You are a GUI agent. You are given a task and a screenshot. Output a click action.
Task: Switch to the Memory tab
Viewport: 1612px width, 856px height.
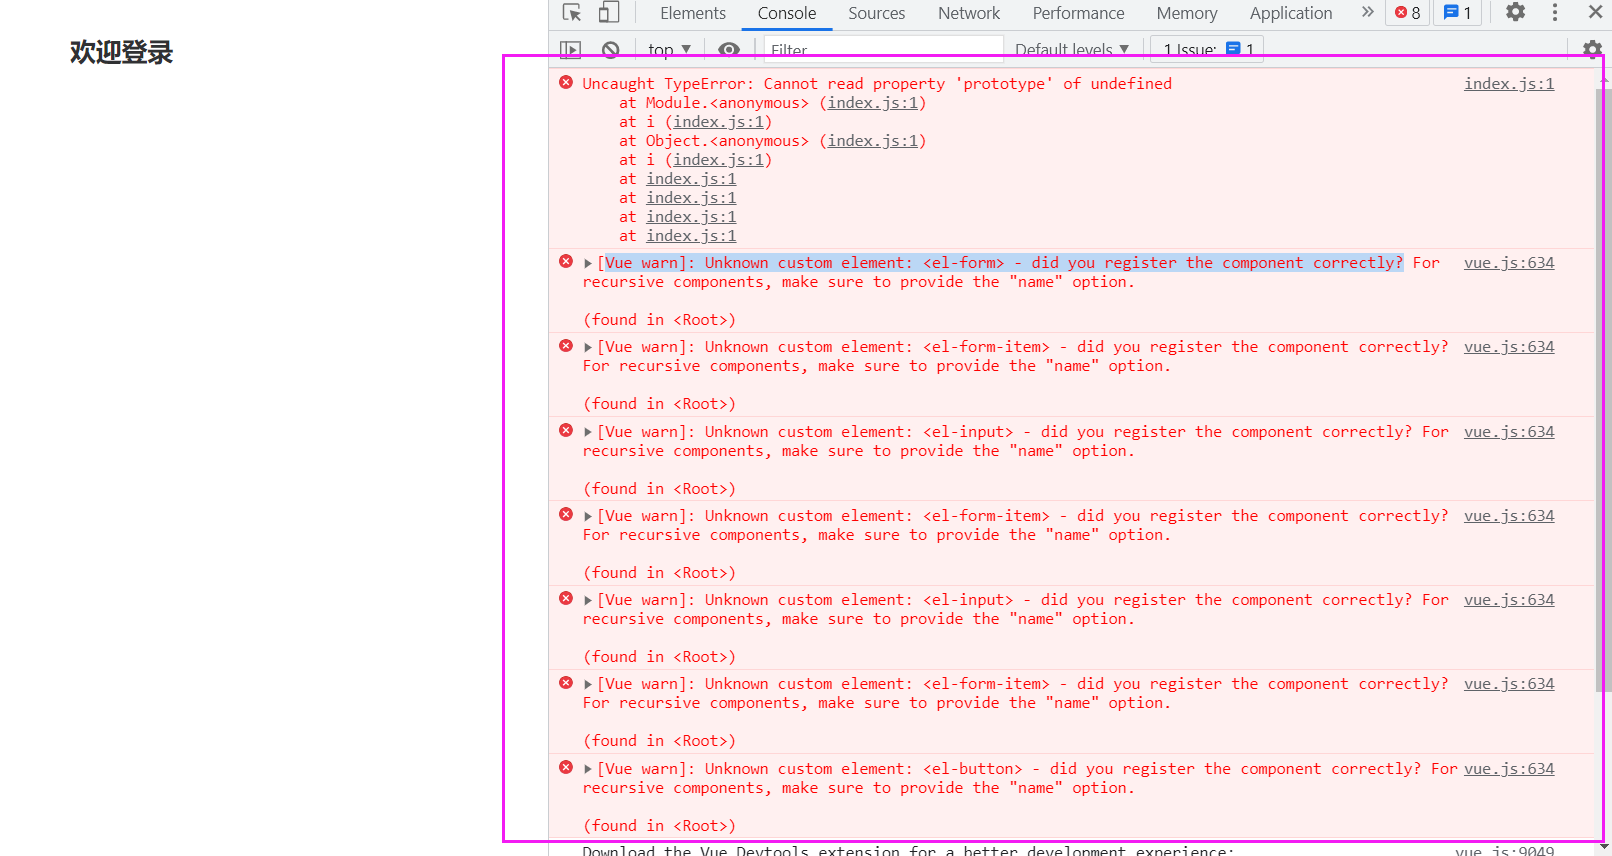tap(1187, 13)
